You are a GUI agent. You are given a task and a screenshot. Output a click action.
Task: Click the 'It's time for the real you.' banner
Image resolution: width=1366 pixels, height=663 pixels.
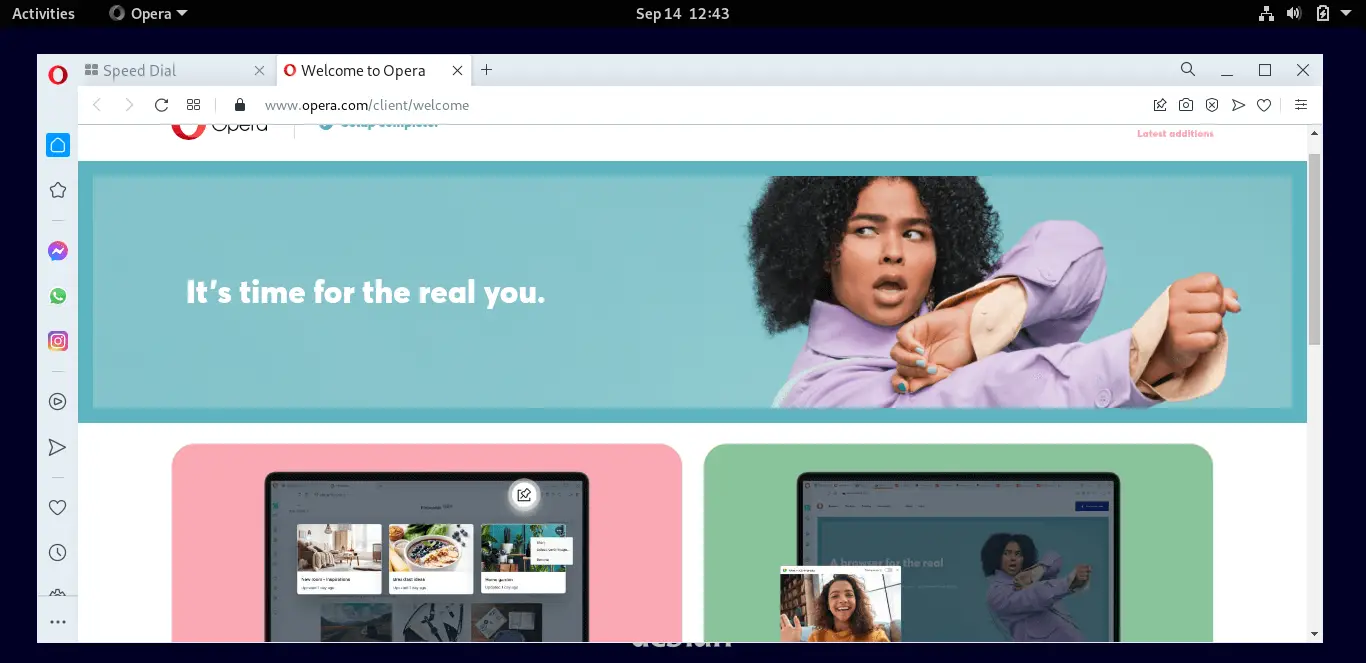(x=692, y=292)
